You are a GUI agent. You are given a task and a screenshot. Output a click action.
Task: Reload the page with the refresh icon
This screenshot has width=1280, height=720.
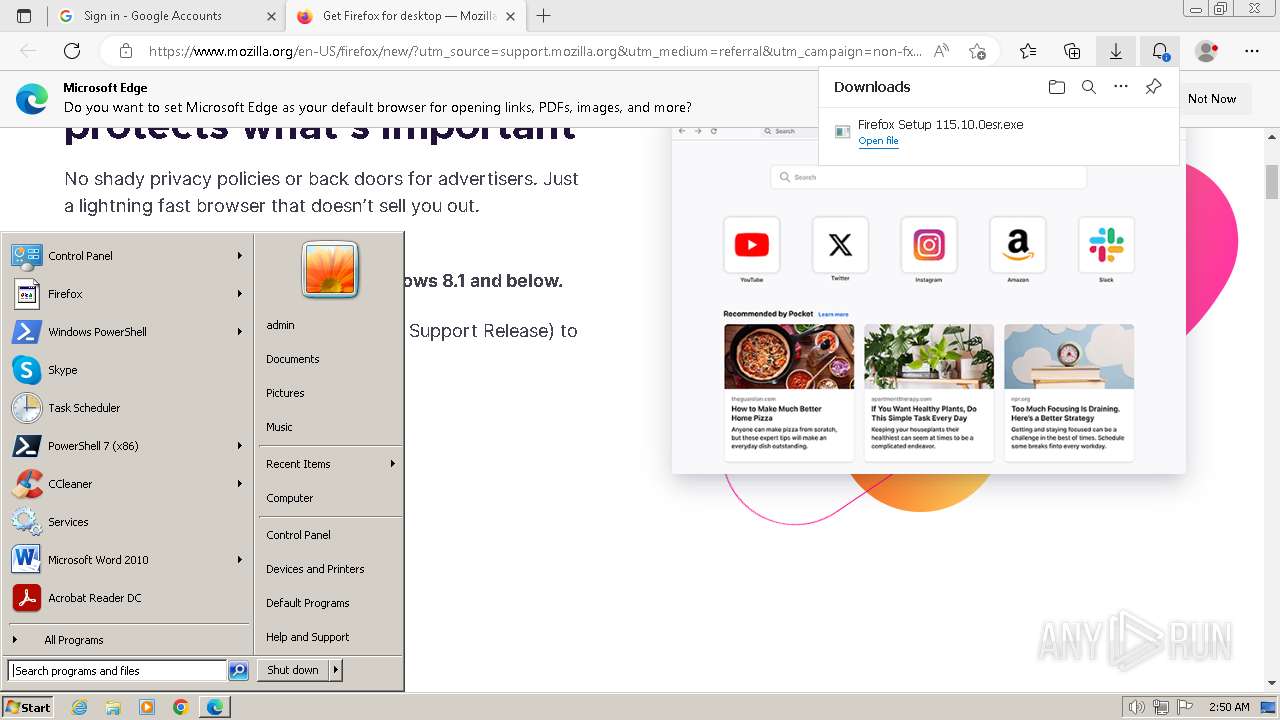tap(72, 51)
